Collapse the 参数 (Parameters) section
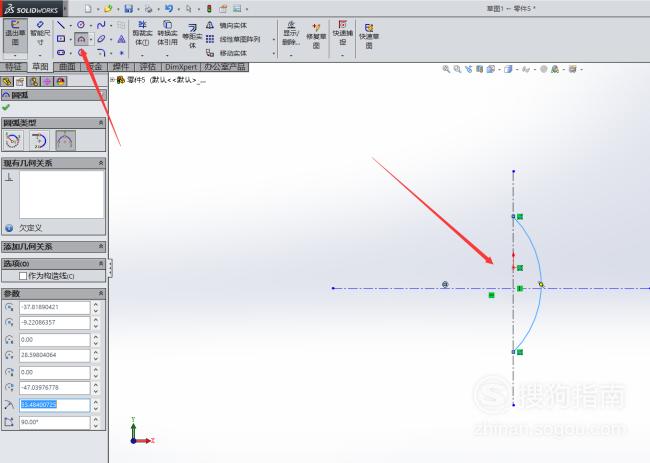 [x=101, y=293]
